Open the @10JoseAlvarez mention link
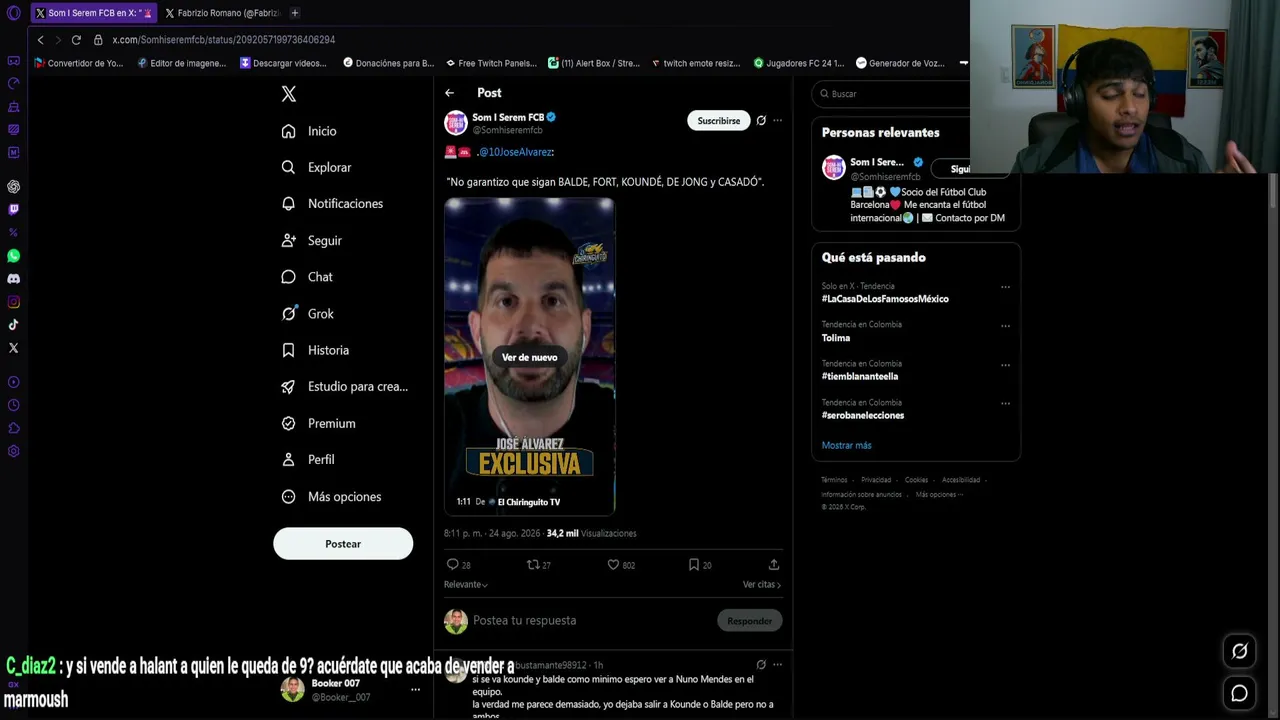 (515, 152)
